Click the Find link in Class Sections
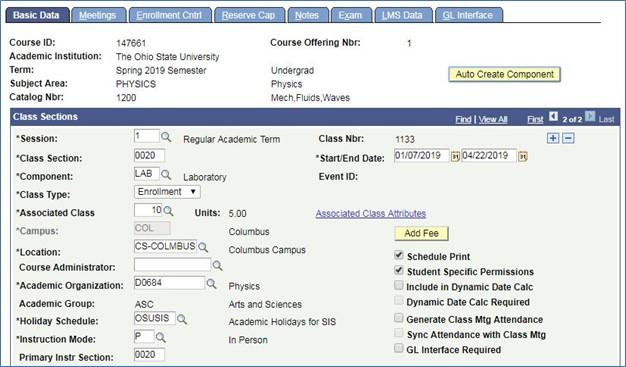Screen dimensions: 626x367 point(463,119)
